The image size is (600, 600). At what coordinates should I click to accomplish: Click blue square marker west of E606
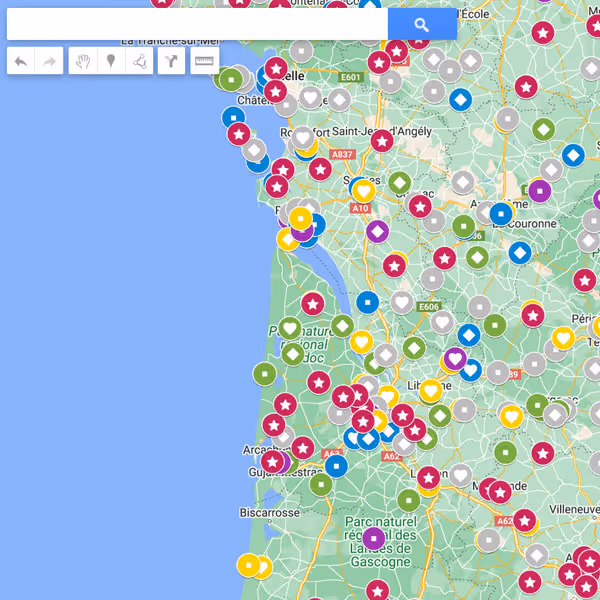368,302
